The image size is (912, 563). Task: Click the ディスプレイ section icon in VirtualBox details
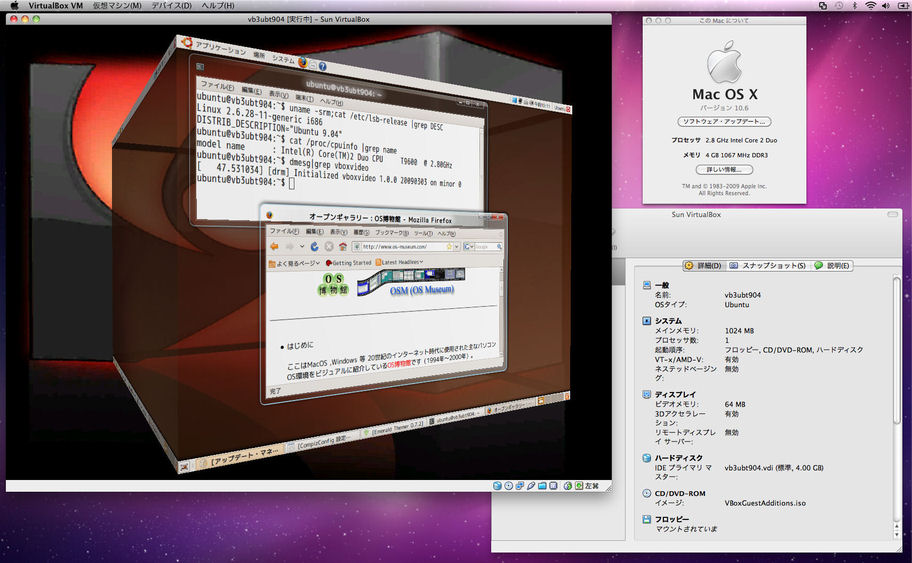tap(646, 394)
